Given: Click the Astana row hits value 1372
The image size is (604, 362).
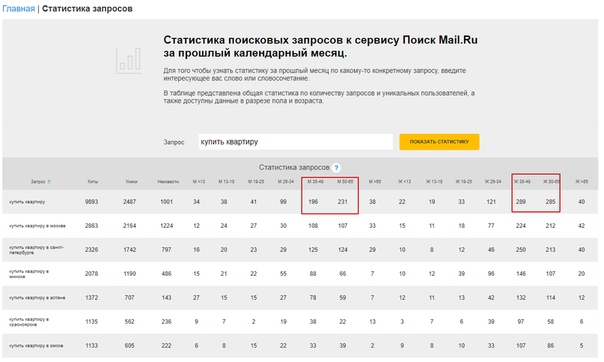Looking at the screenshot, I should coord(91,298).
